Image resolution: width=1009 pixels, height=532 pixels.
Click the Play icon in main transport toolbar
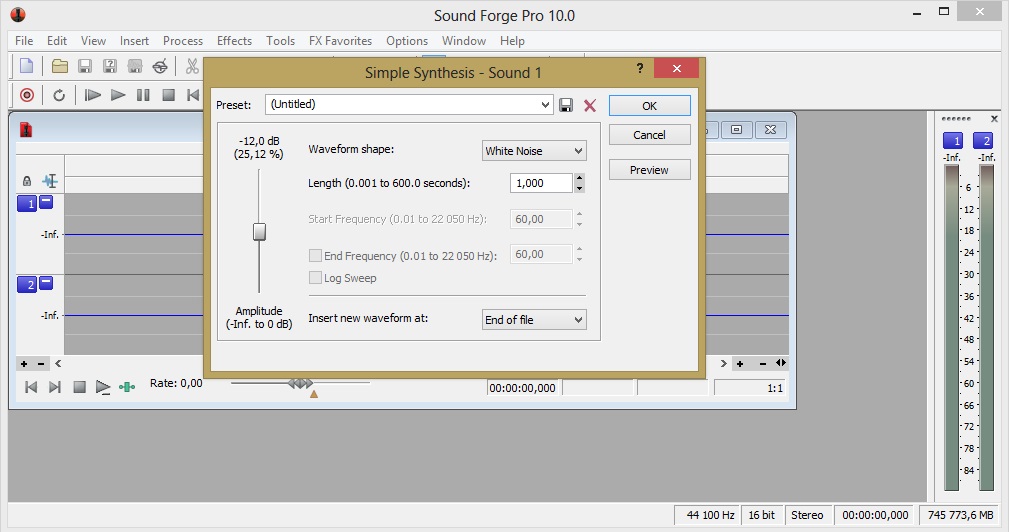[118, 95]
